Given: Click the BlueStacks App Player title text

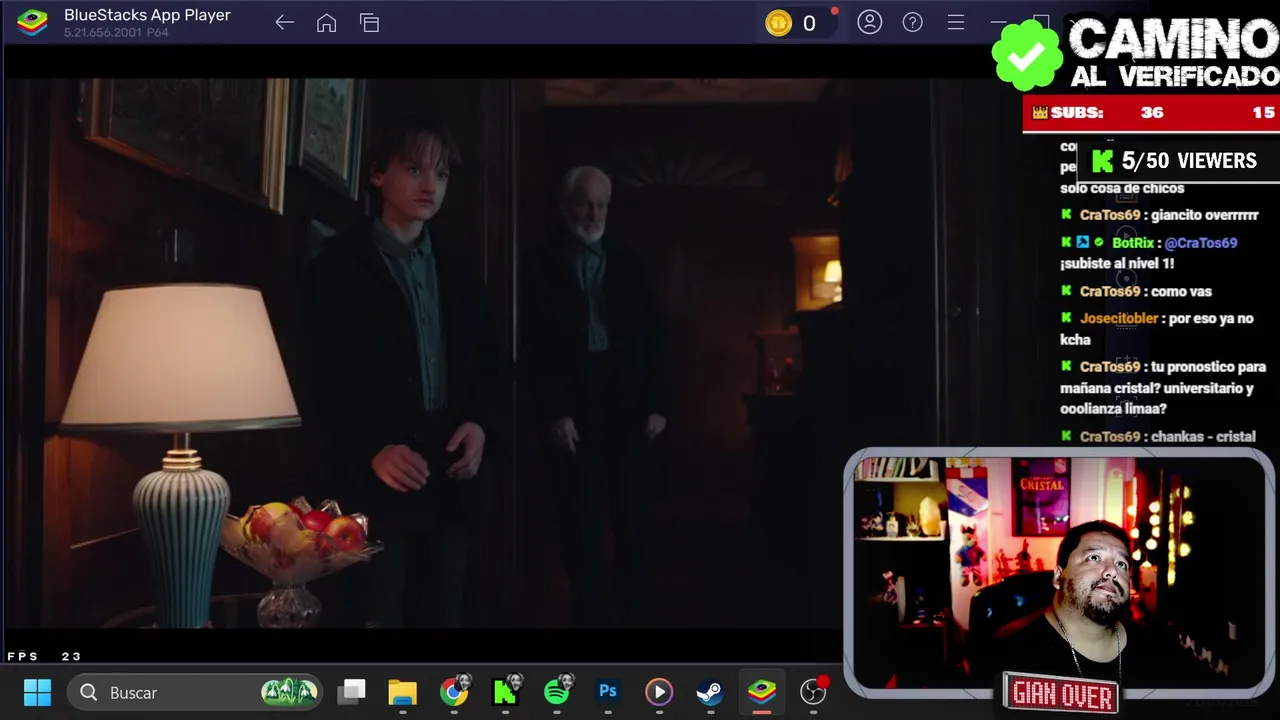Looking at the screenshot, I should (x=147, y=15).
